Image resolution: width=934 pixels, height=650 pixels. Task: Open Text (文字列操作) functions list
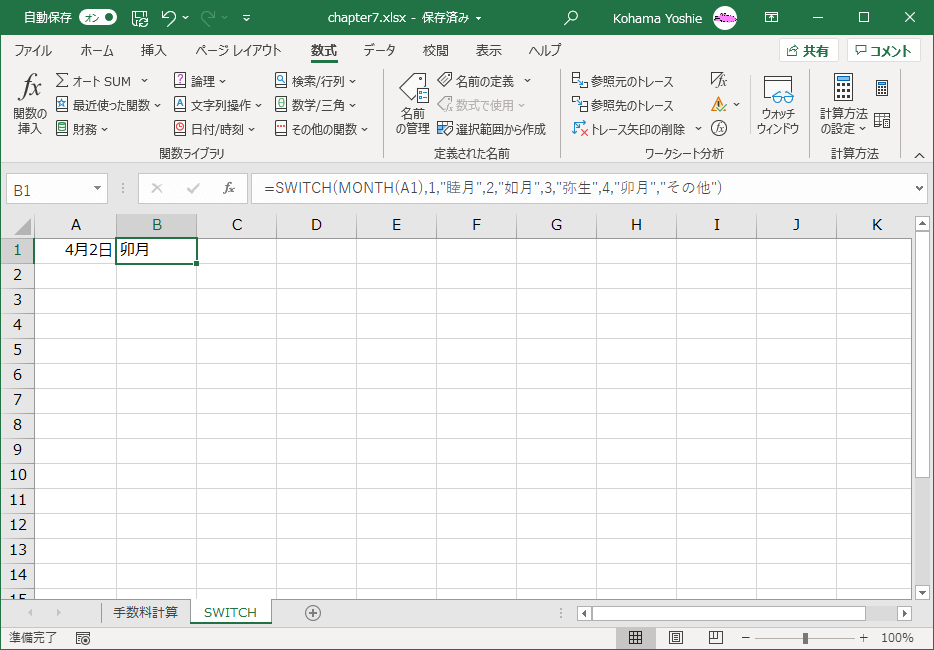(x=217, y=105)
